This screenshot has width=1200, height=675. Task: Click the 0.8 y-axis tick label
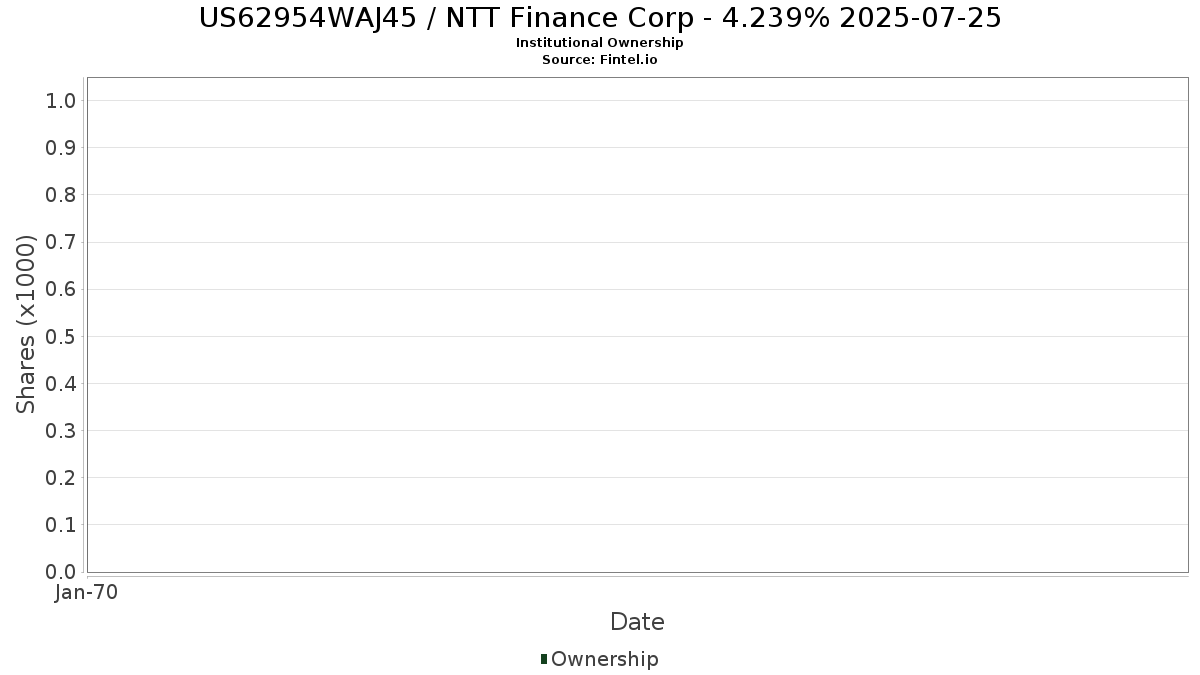61,195
